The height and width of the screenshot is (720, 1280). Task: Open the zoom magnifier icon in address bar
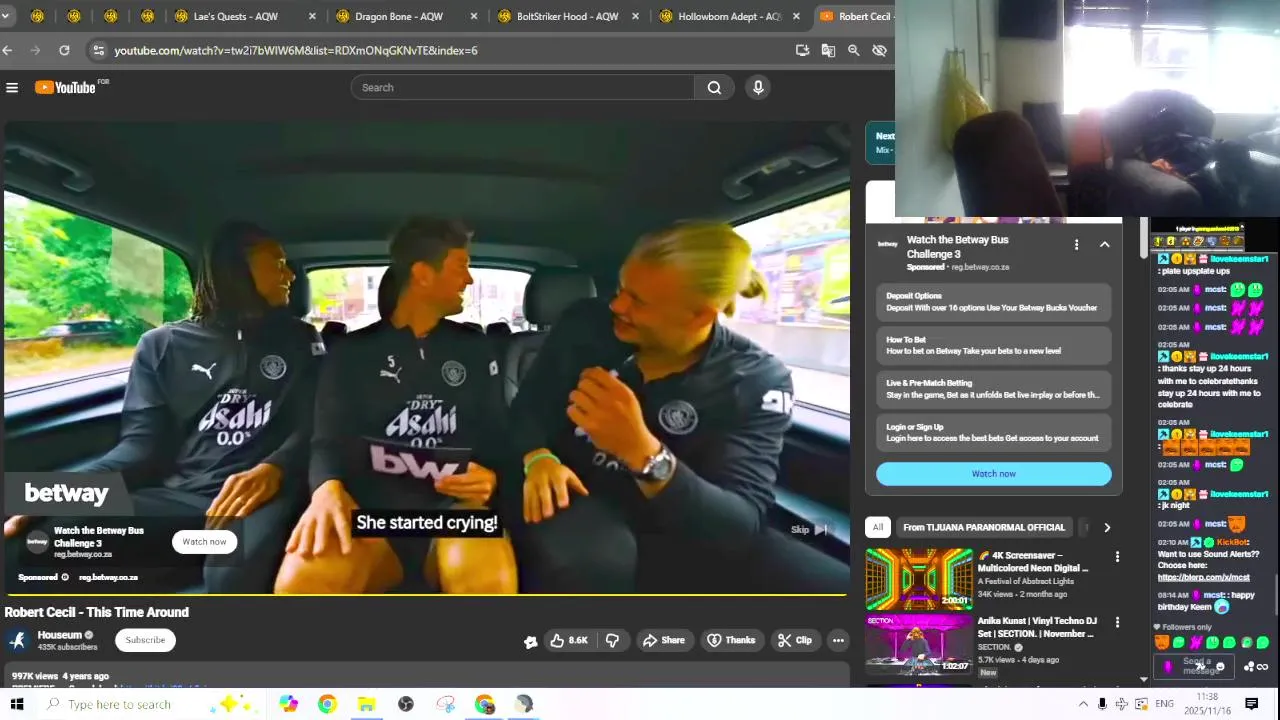(x=853, y=50)
